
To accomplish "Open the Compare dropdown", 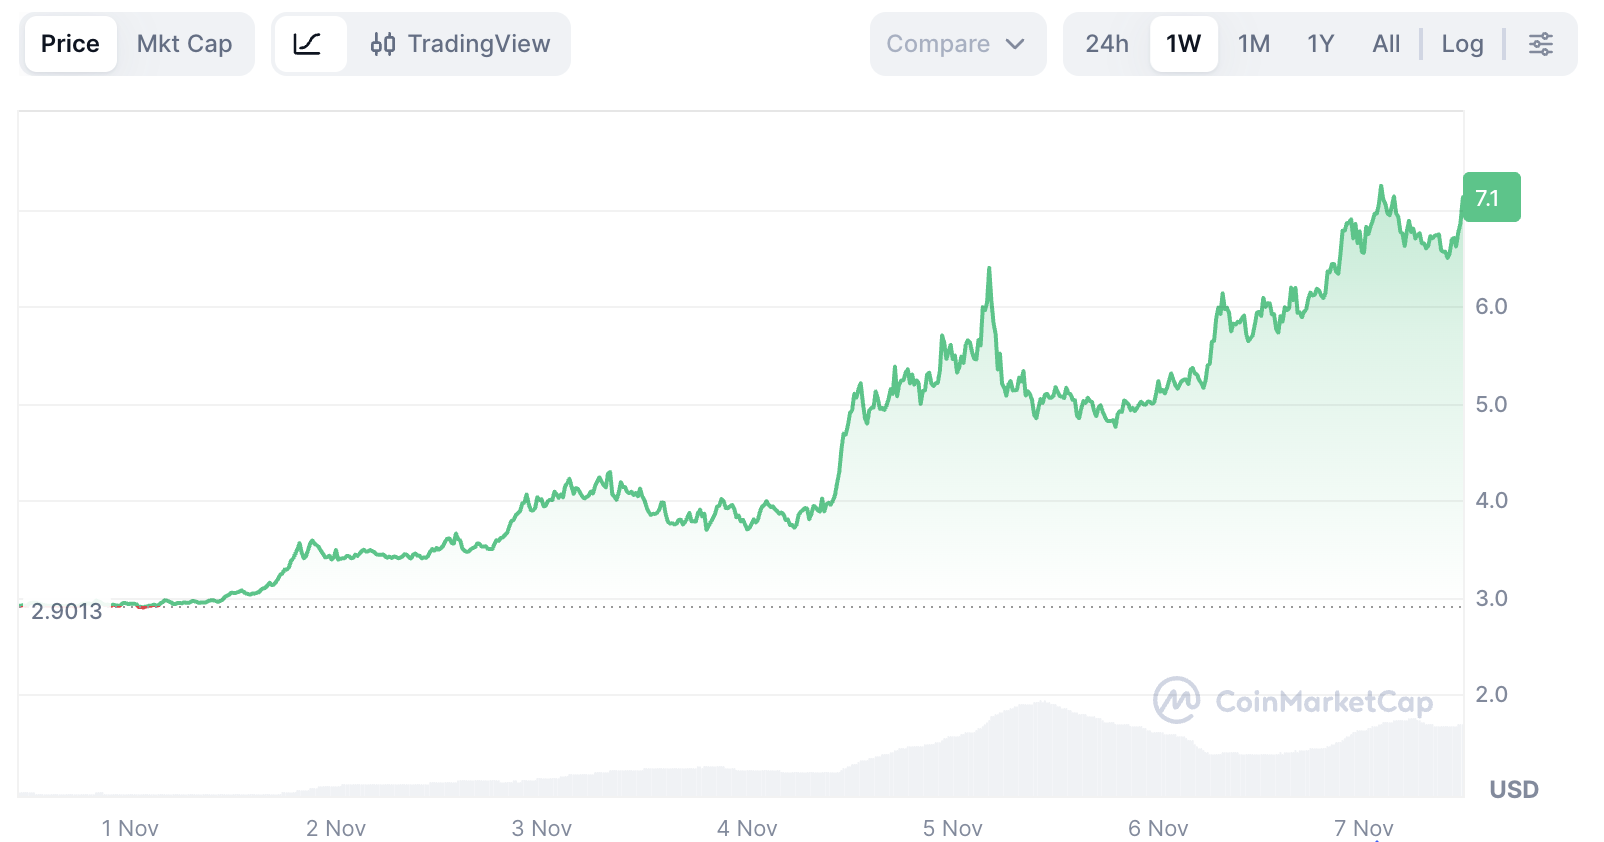I will pyautogui.click(x=957, y=43).
